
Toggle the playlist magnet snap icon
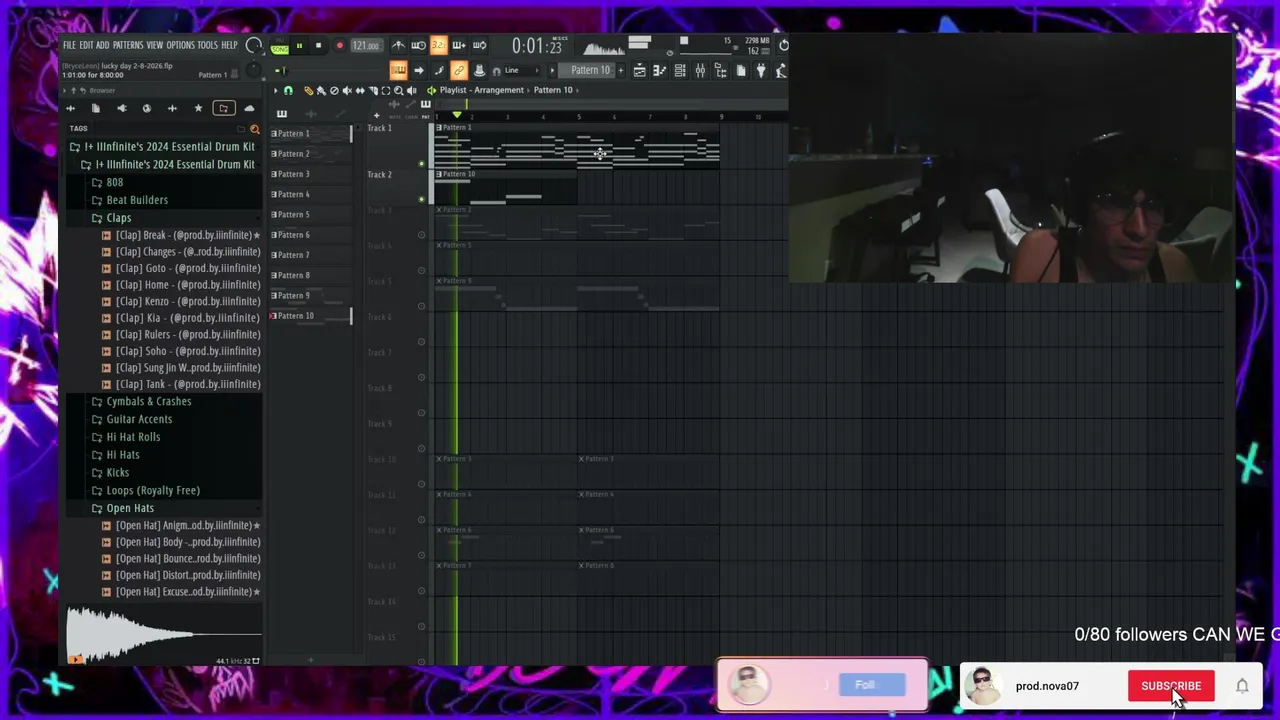(288, 90)
